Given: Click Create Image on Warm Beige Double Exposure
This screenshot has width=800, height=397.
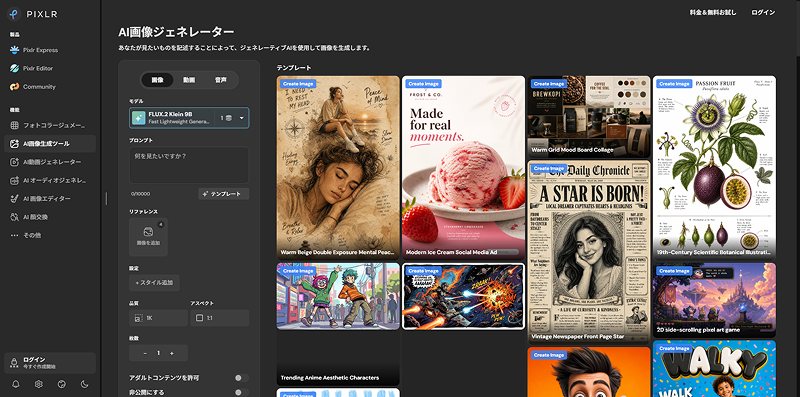Looking at the screenshot, I should coord(298,84).
